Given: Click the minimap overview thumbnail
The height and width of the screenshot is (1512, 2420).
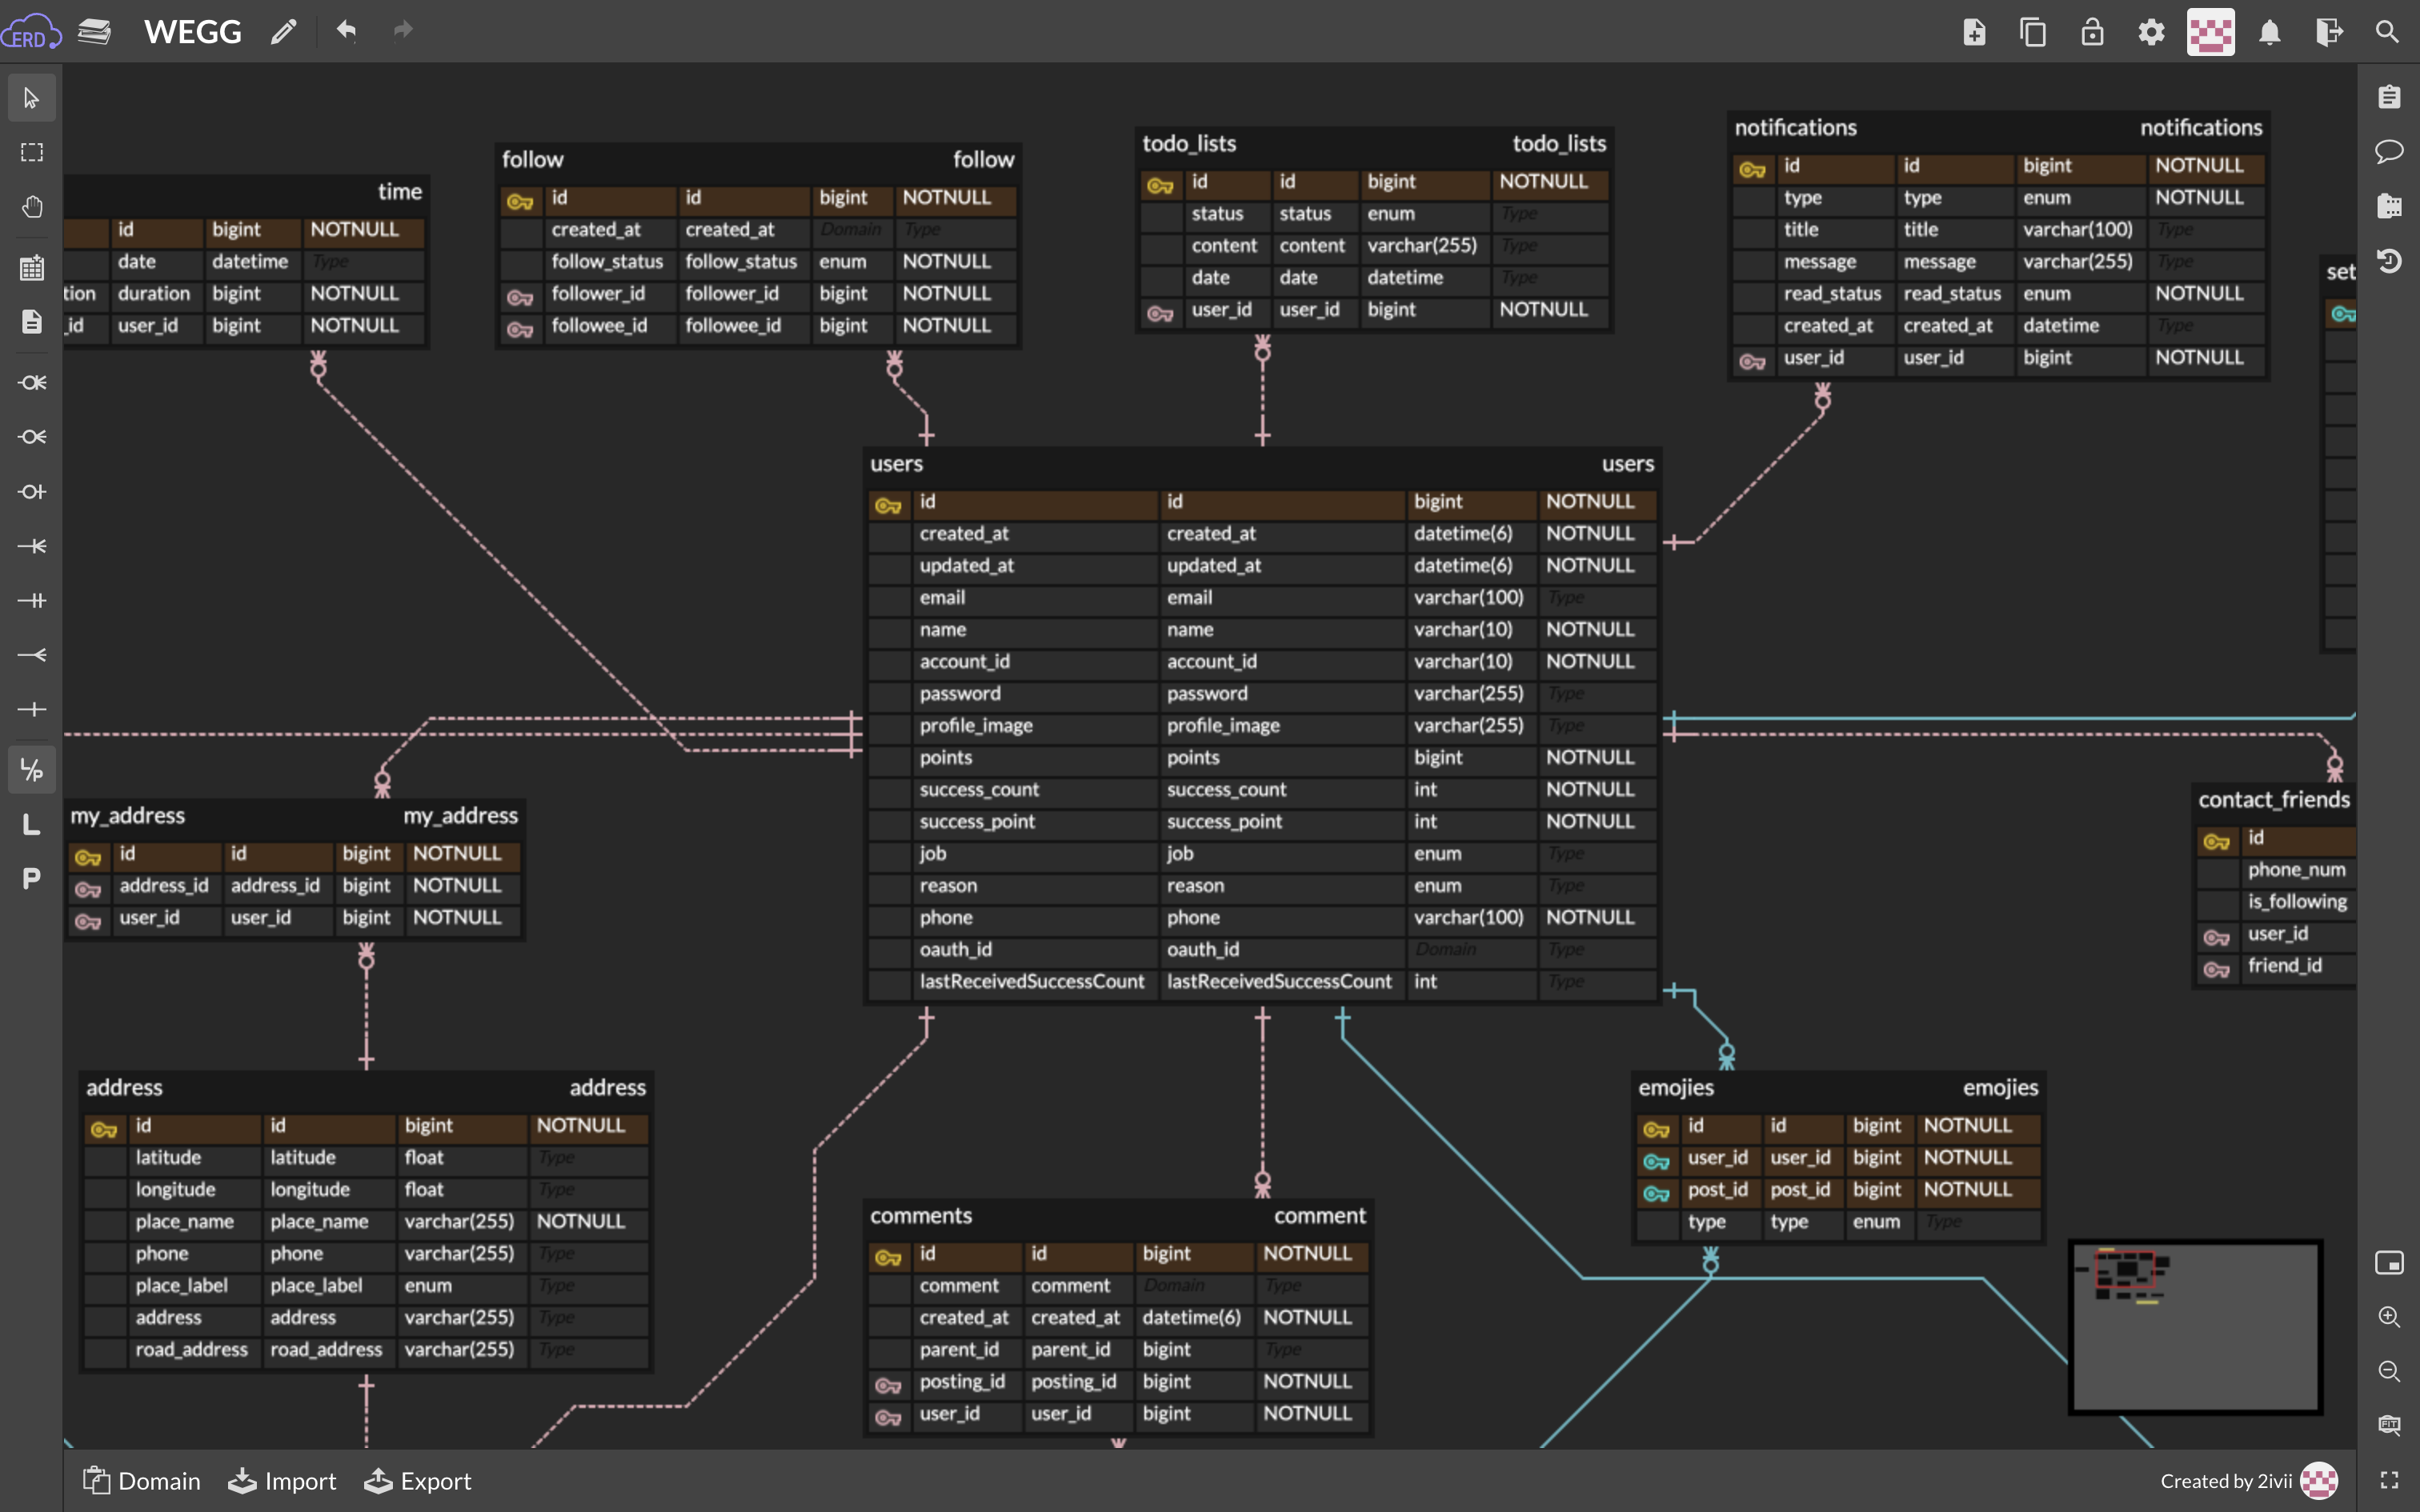Looking at the screenshot, I should point(2195,1327).
